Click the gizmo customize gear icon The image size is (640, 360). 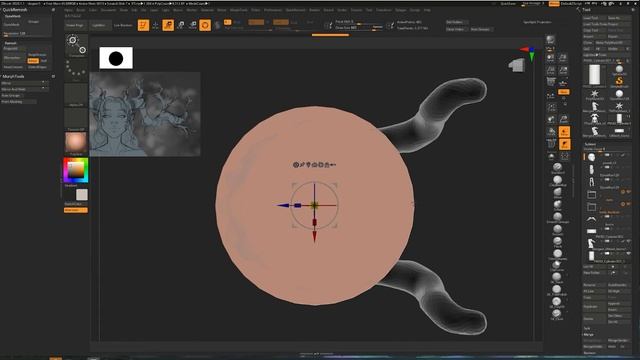pos(296,165)
